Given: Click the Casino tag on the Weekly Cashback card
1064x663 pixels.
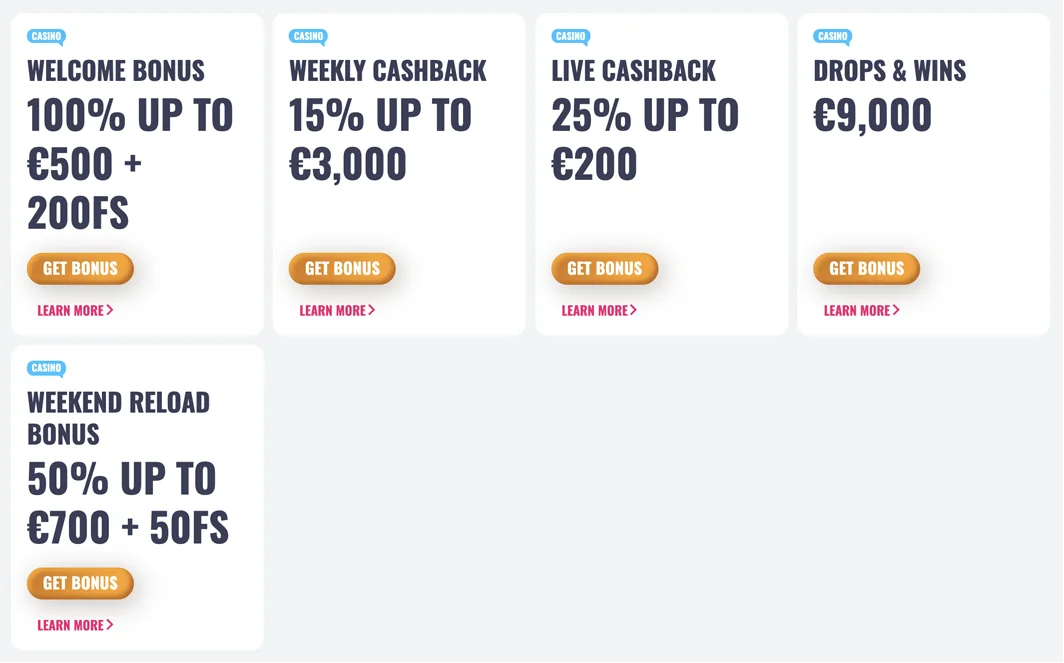Looking at the screenshot, I should (x=308, y=36).
